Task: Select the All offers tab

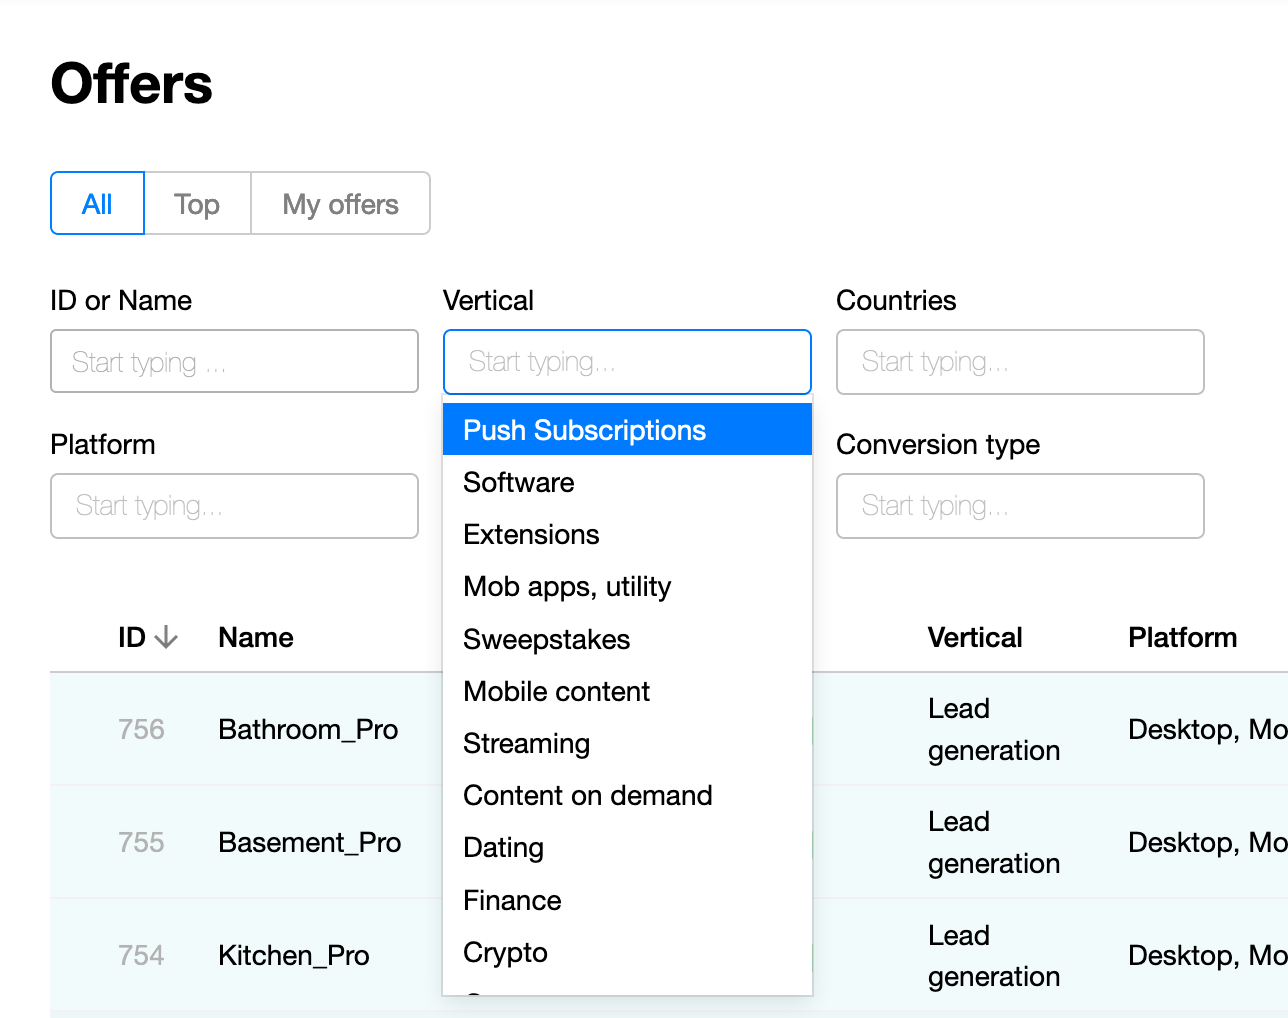Action: (x=97, y=204)
